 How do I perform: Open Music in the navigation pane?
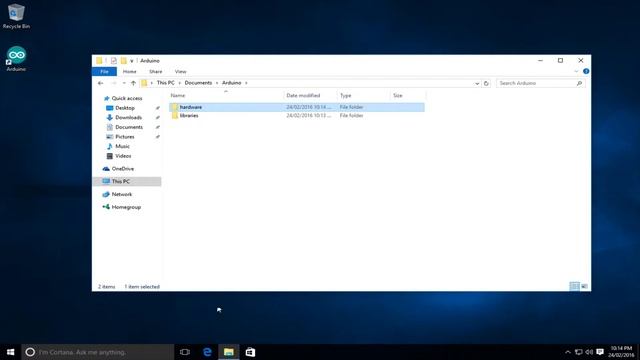[x=122, y=146]
